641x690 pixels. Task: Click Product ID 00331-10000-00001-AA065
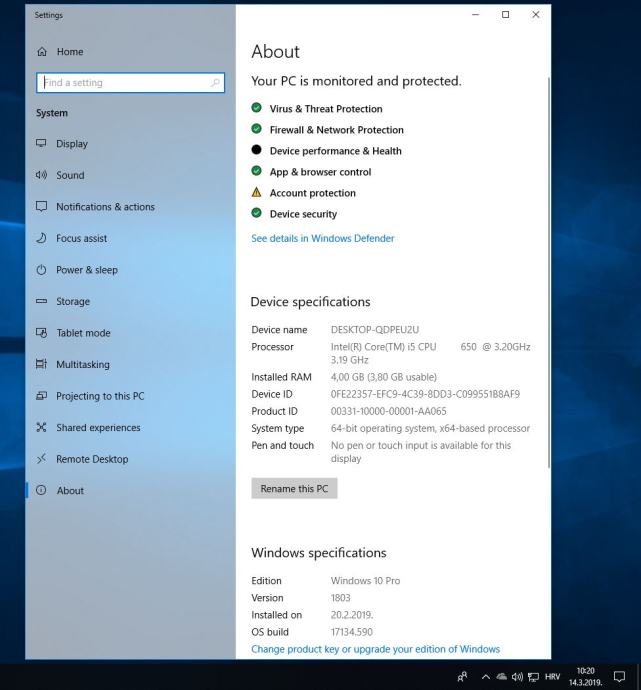388,411
